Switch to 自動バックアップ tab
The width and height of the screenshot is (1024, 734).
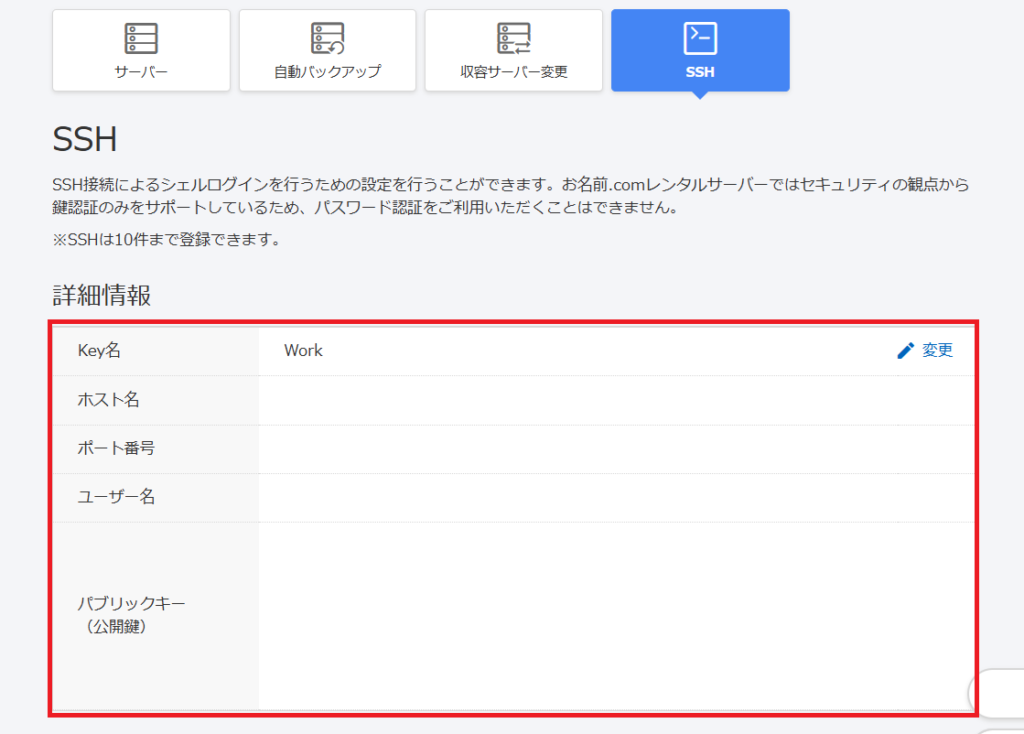point(327,50)
